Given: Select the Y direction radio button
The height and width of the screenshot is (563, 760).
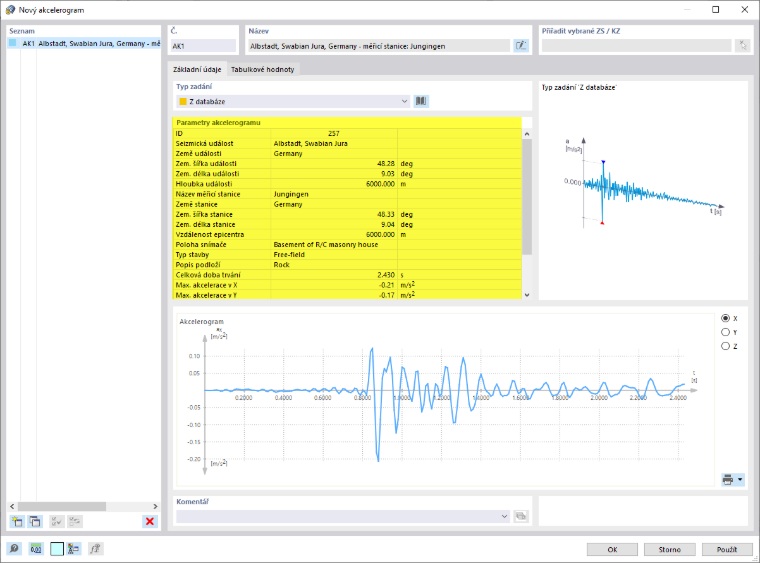Looking at the screenshot, I should pyautogui.click(x=726, y=332).
